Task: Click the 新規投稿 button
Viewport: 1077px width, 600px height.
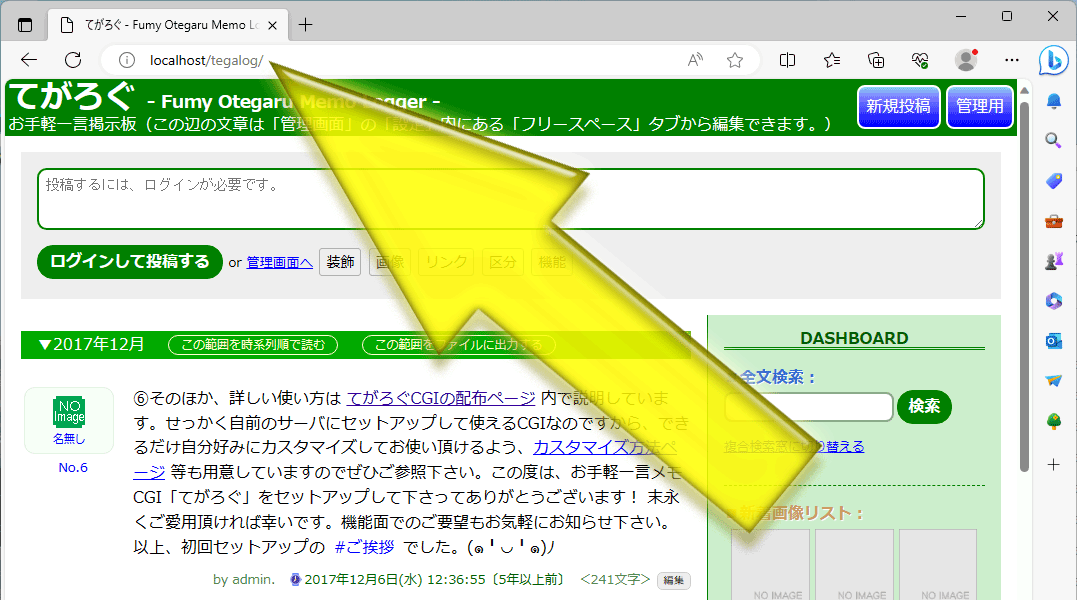Action: coord(898,106)
